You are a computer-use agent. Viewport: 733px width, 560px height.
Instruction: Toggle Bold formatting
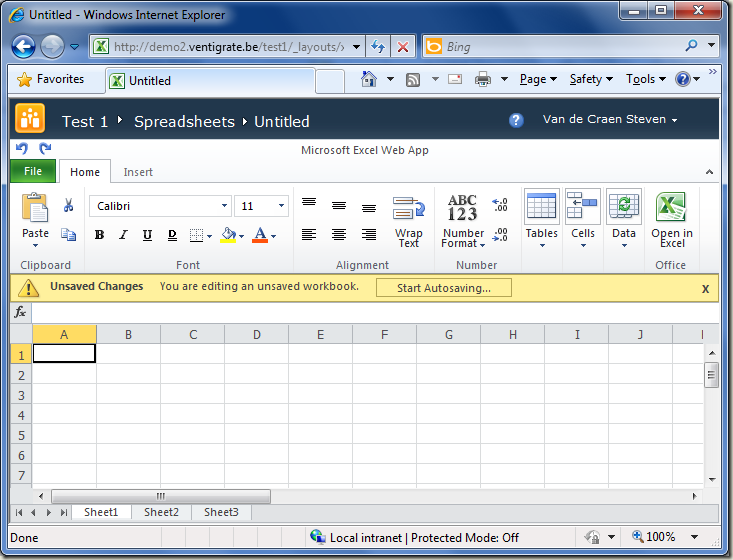99,235
